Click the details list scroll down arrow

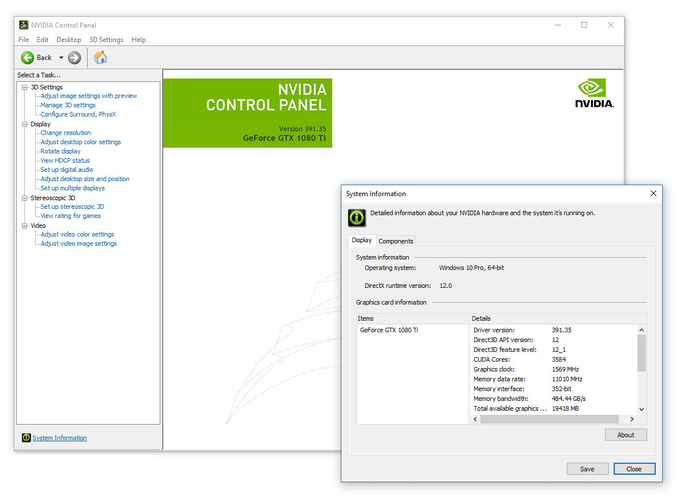pos(641,409)
